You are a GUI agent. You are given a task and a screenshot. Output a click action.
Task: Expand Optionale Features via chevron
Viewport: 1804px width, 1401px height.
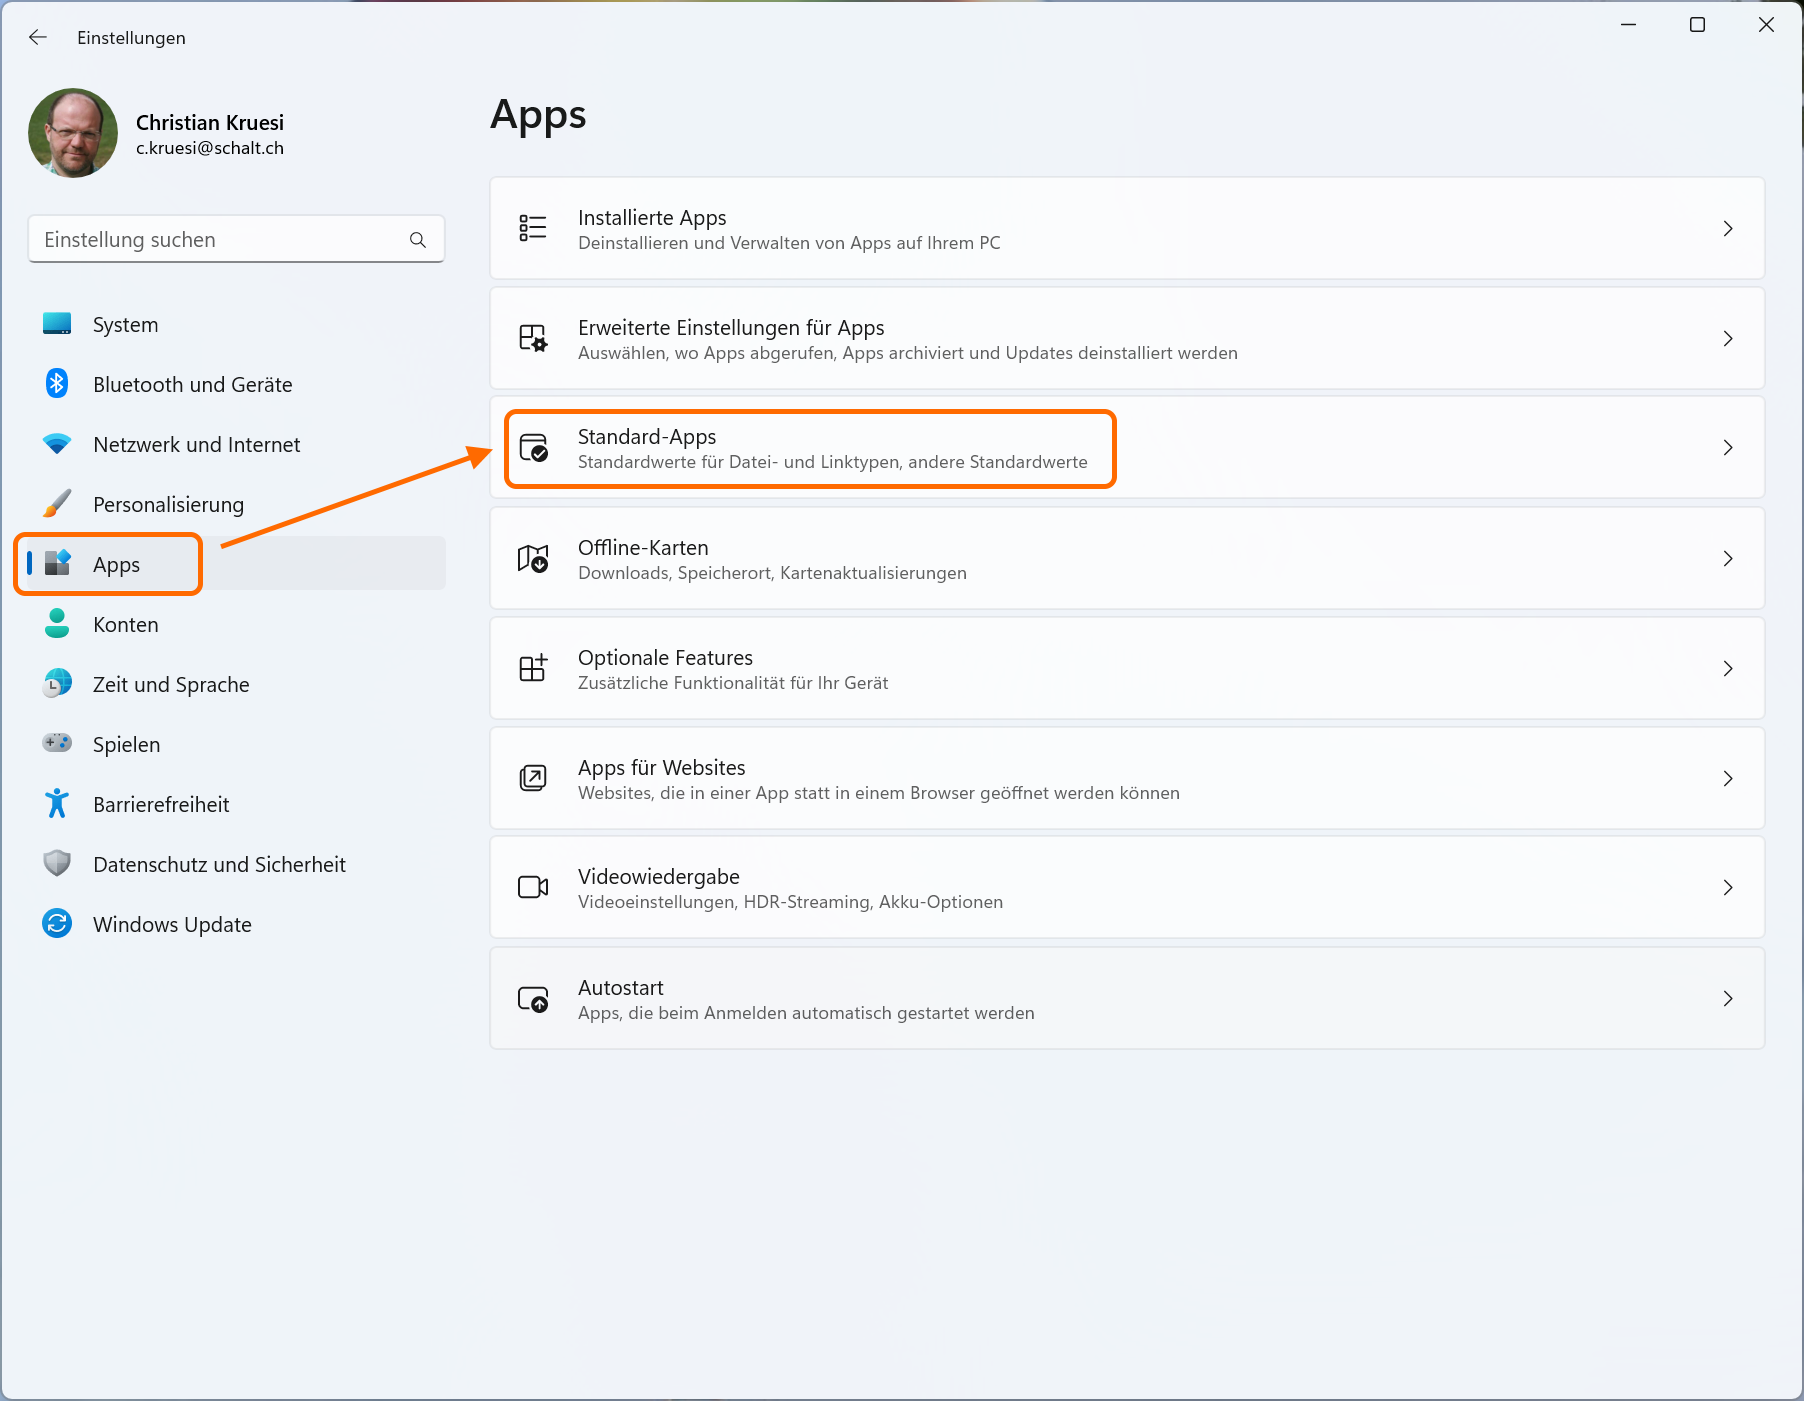coord(1727,668)
